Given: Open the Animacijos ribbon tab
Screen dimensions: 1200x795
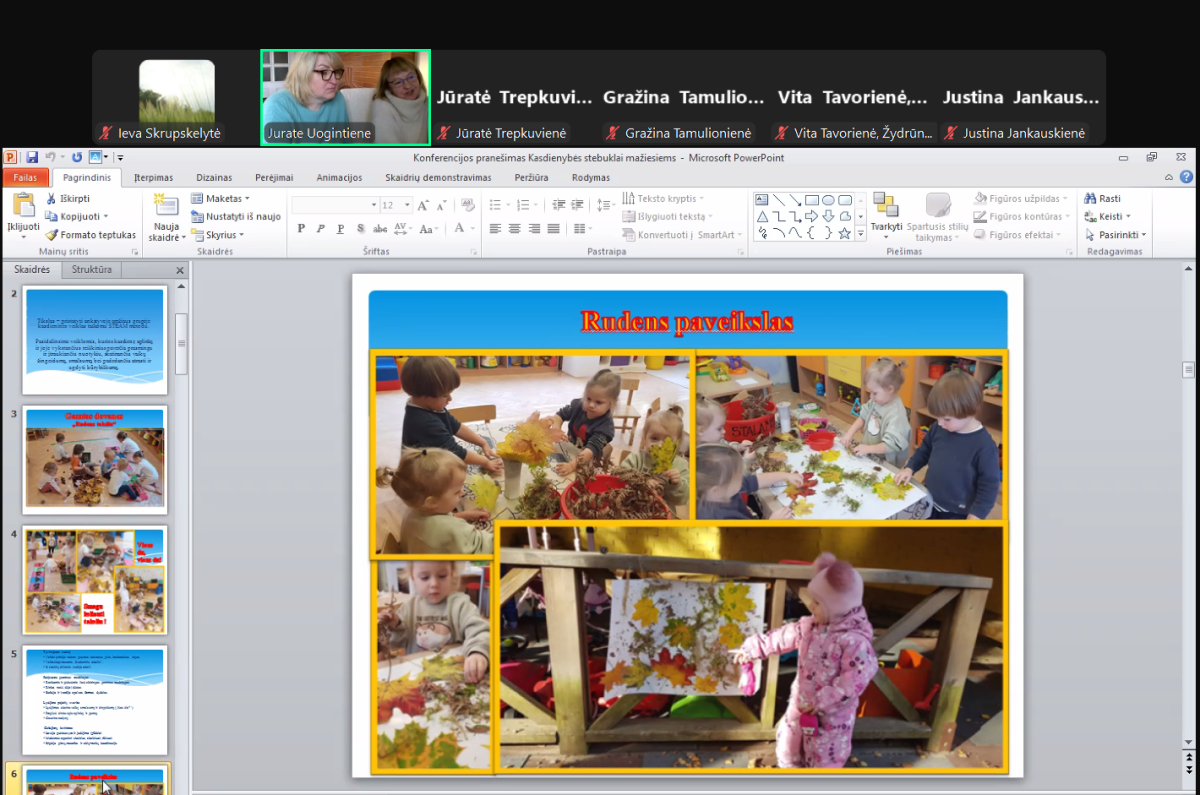Looking at the screenshot, I should point(339,178).
